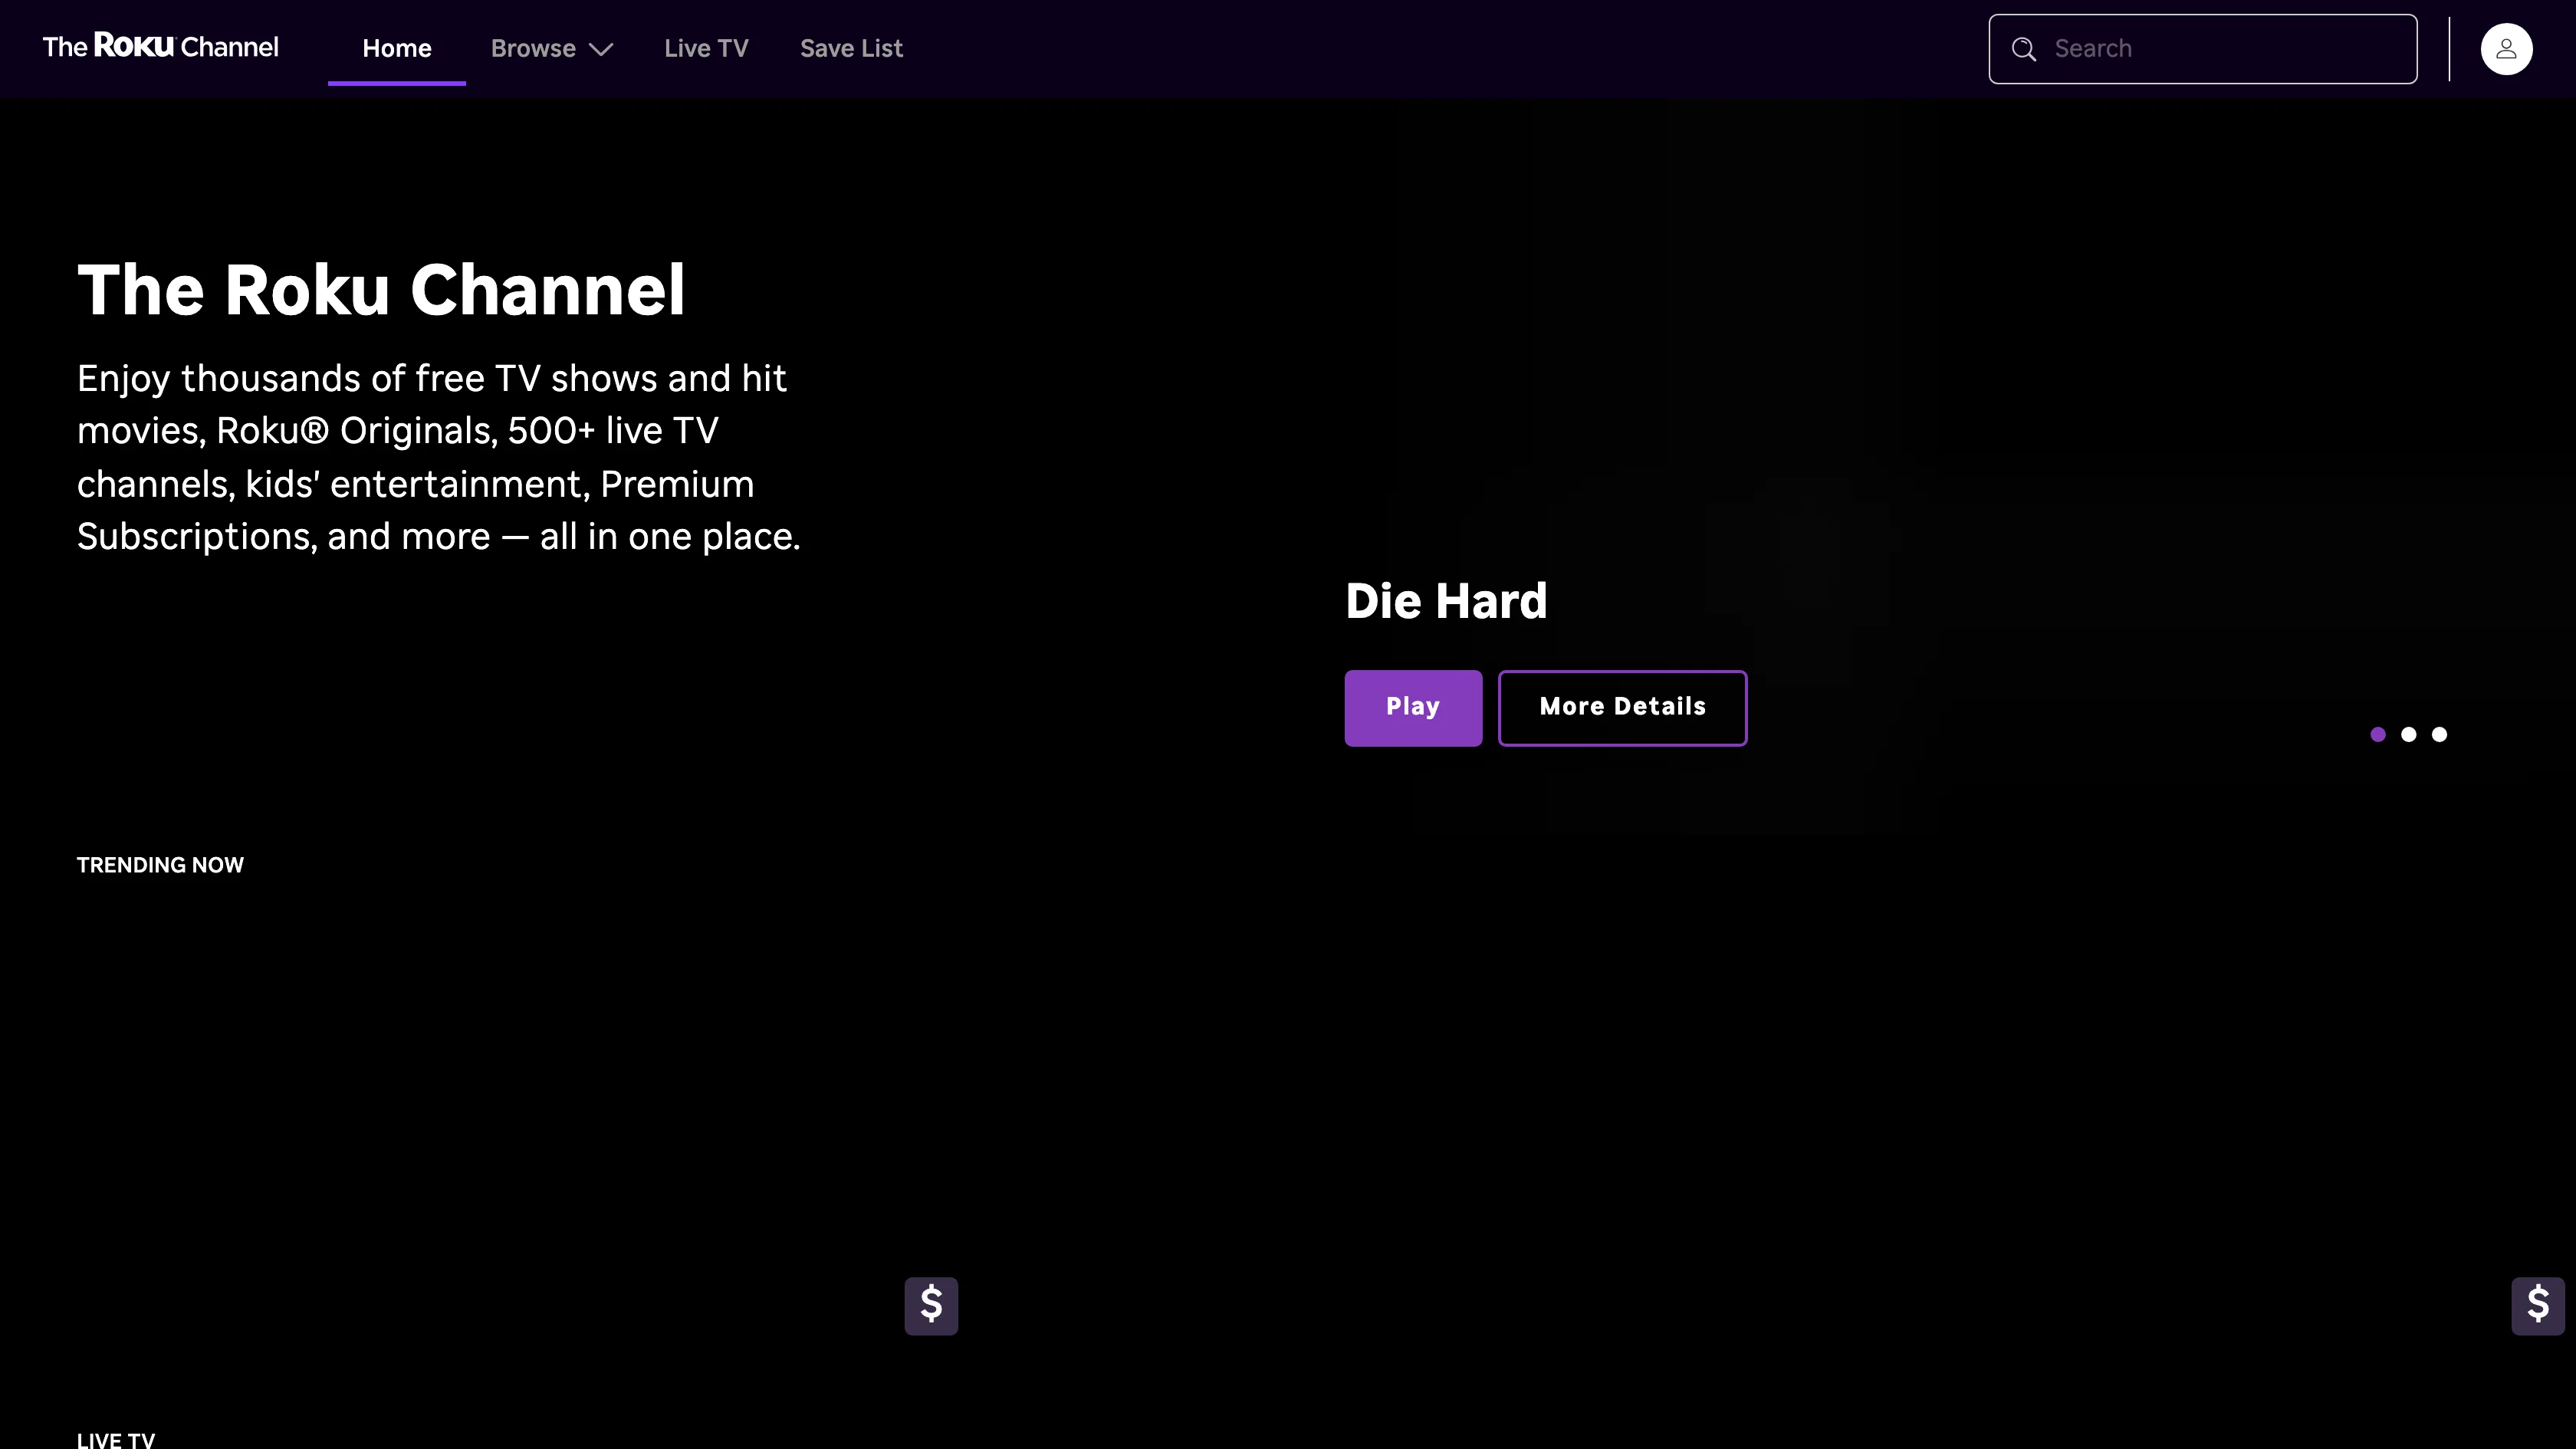Click More Details for Die Hard

click(x=1622, y=707)
